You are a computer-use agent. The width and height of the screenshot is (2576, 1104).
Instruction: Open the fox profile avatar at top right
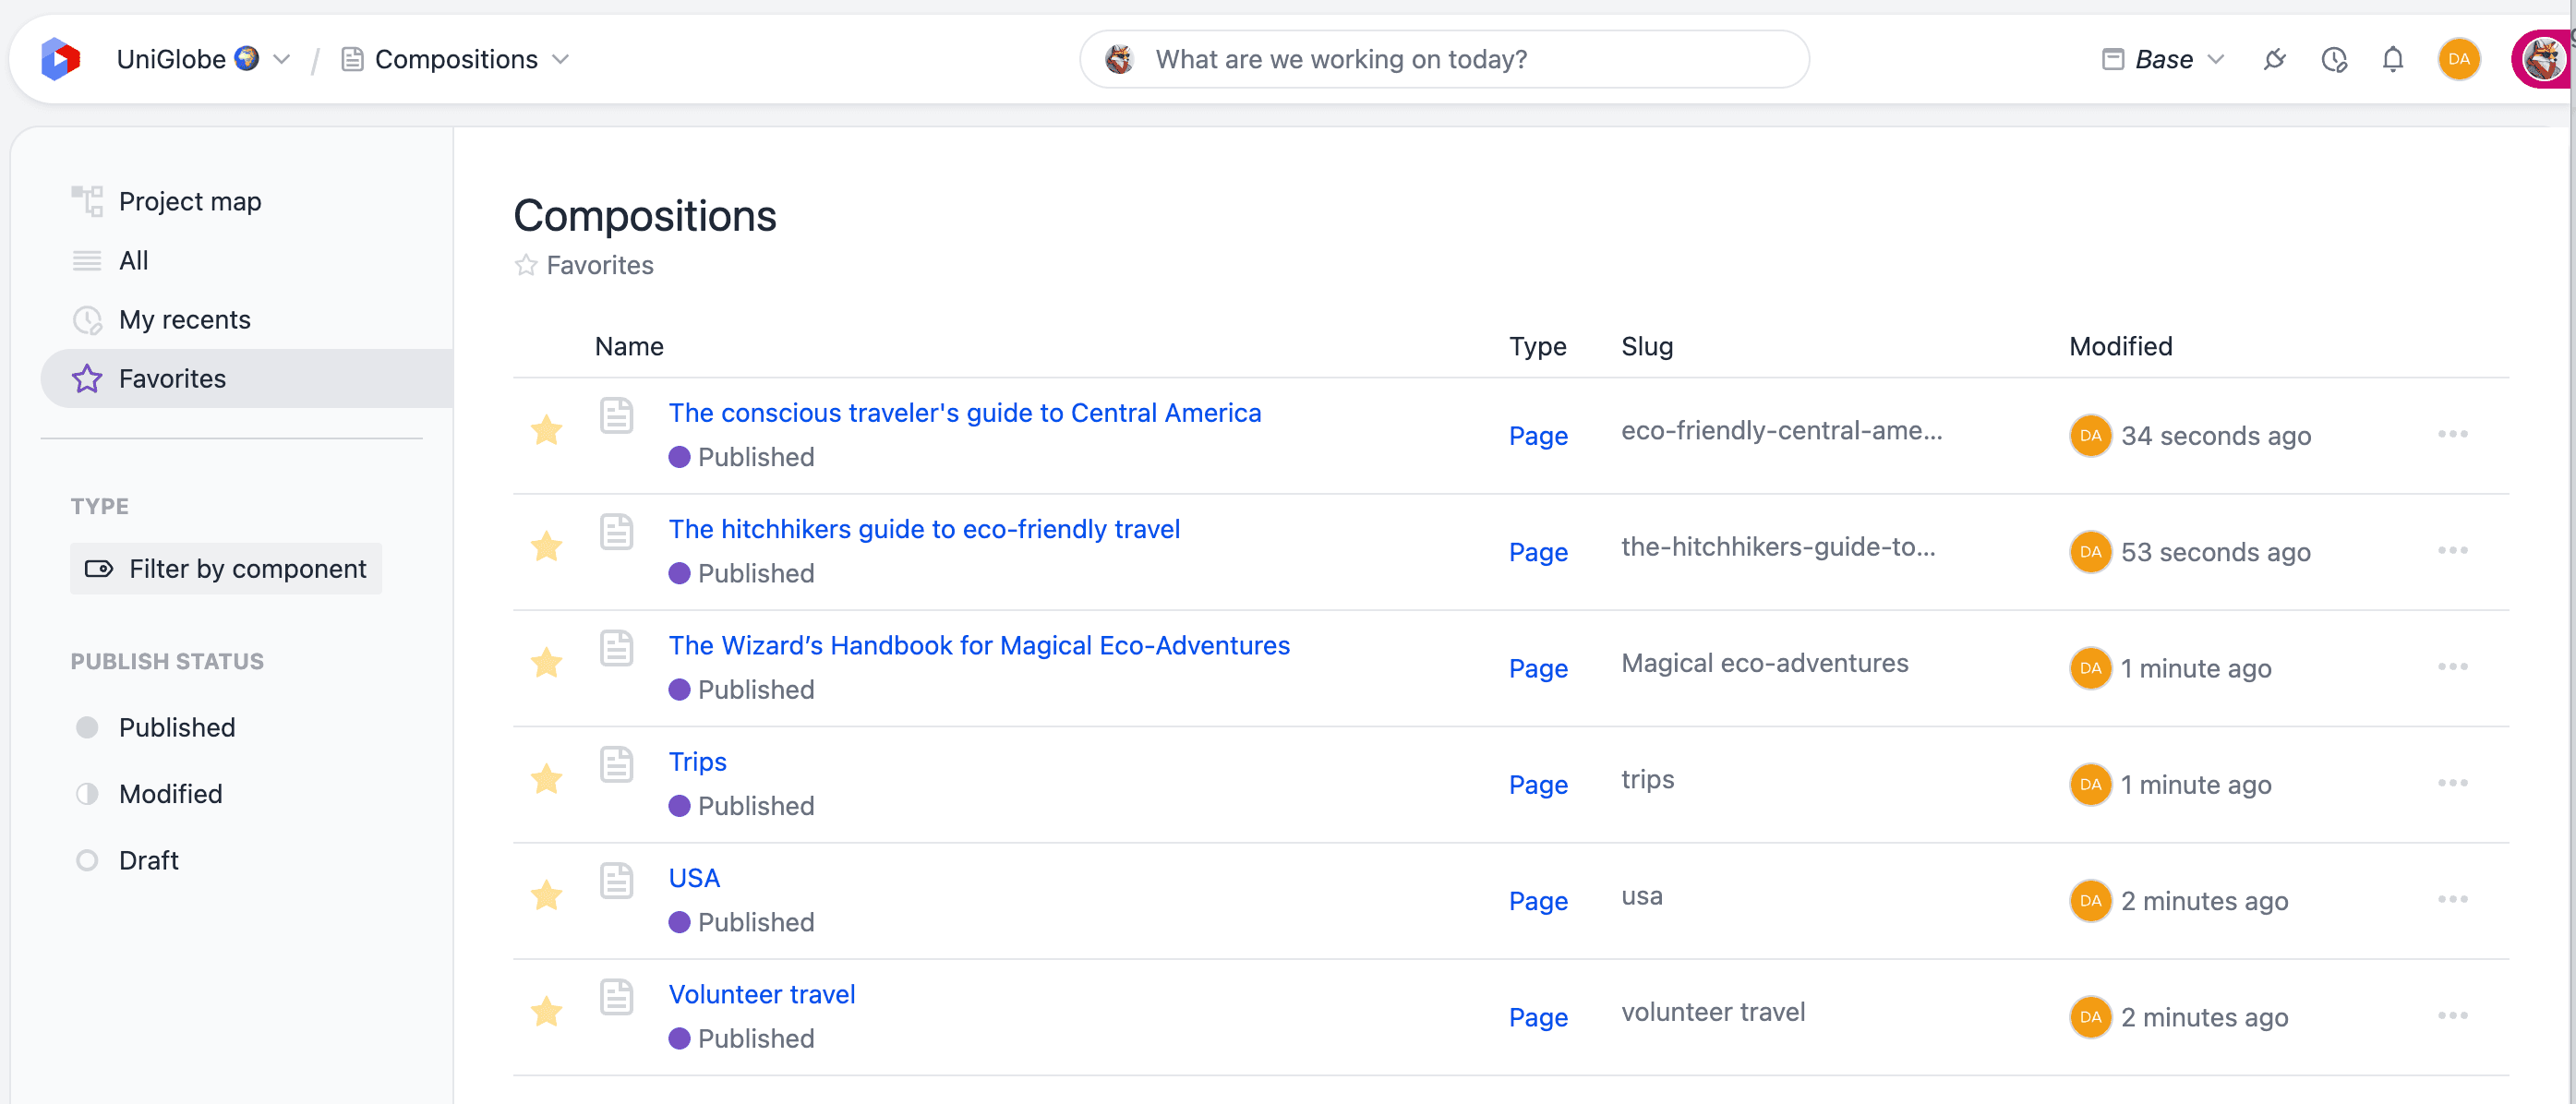[x=2543, y=59]
